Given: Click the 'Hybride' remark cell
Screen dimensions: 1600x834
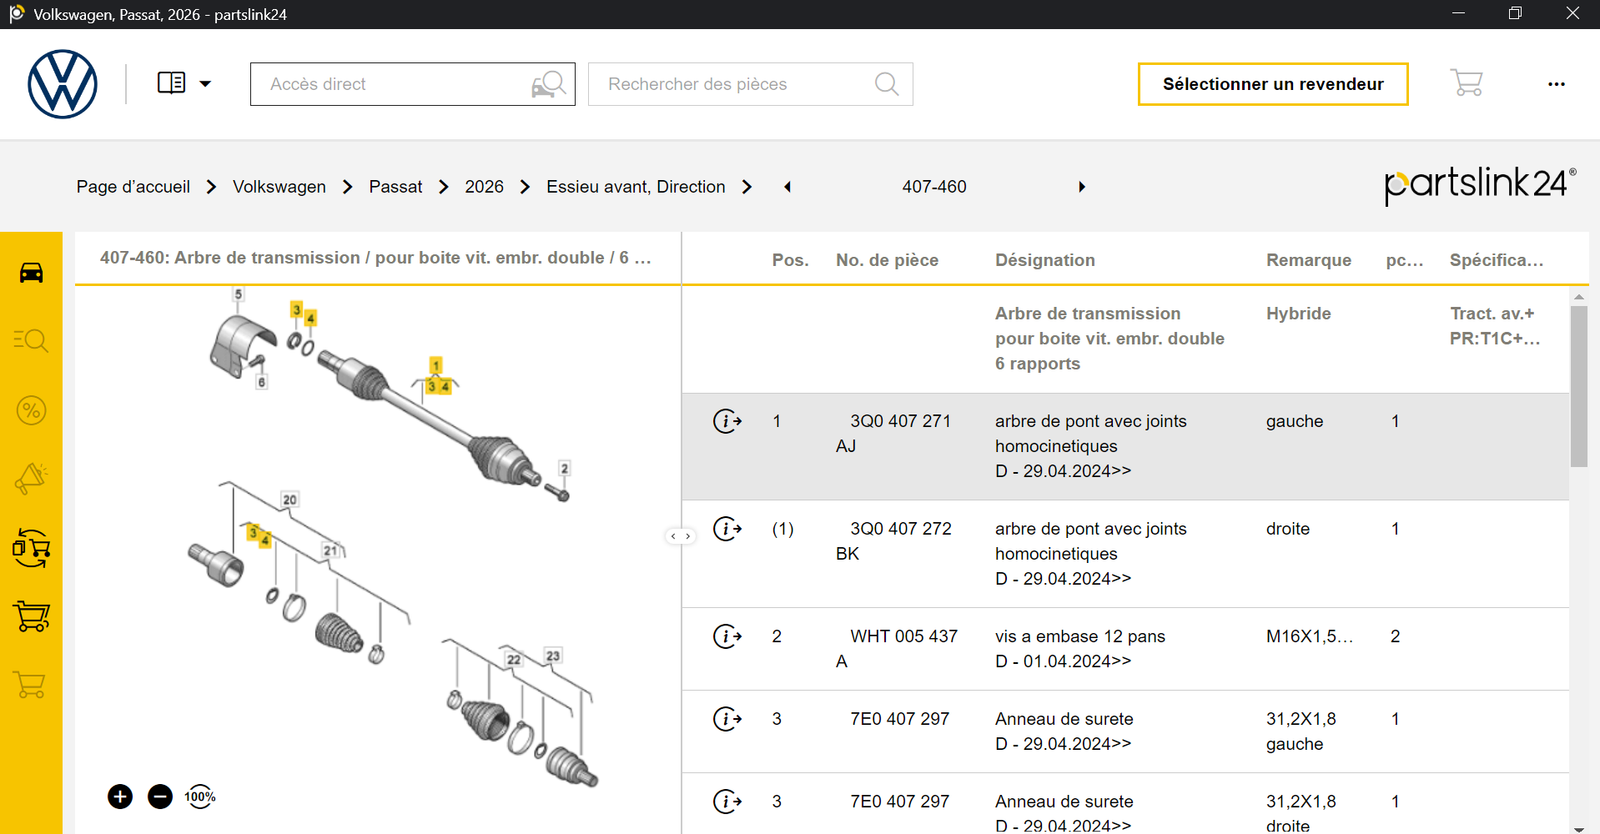Looking at the screenshot, I should (1298, 313).
